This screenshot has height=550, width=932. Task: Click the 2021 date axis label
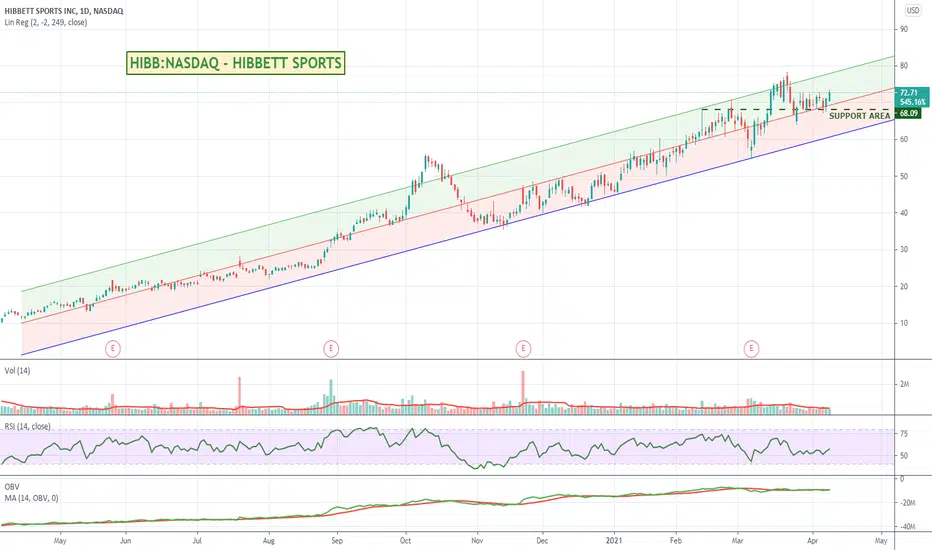pos(614,541)
